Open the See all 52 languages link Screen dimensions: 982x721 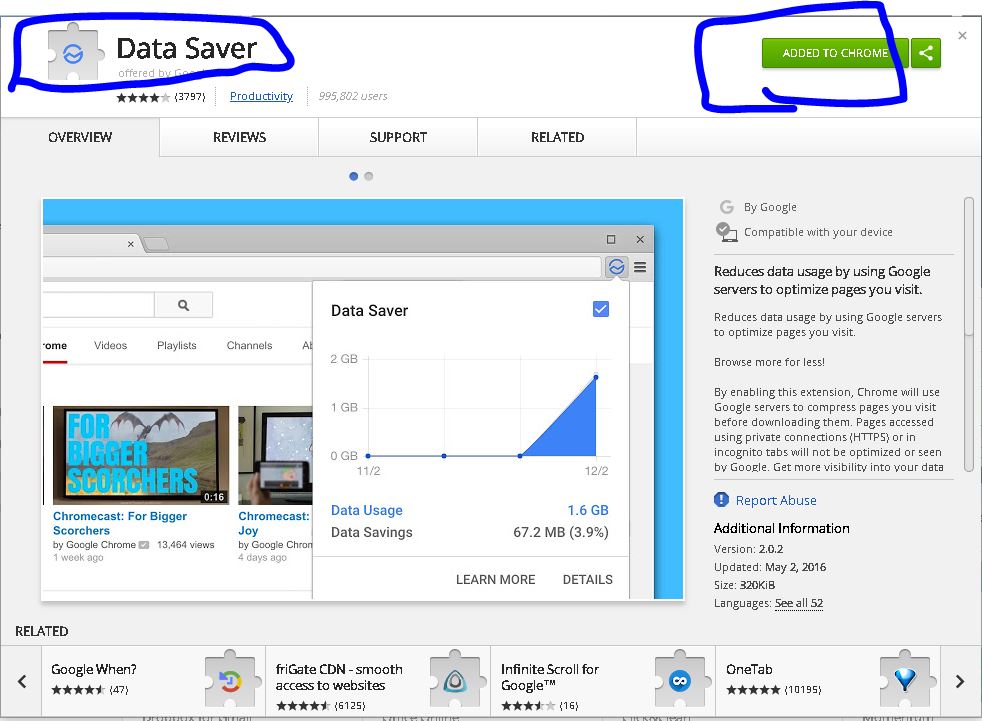tap(799, 603)
